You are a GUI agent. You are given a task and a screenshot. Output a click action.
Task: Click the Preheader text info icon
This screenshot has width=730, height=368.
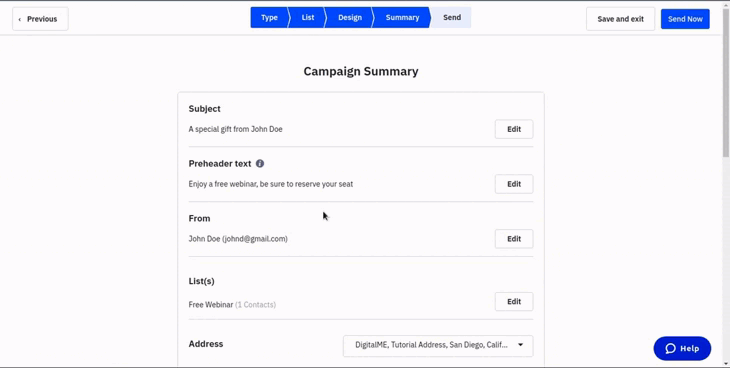coord(260,164)
